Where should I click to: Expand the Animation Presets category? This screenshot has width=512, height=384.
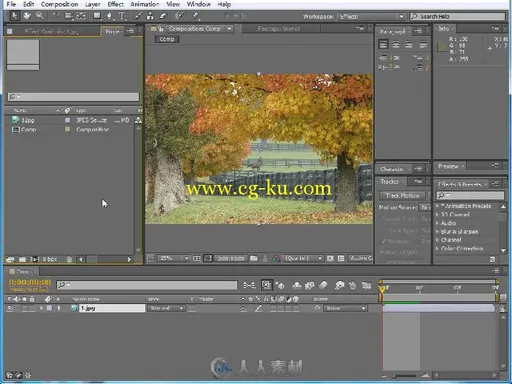(438, 206)
